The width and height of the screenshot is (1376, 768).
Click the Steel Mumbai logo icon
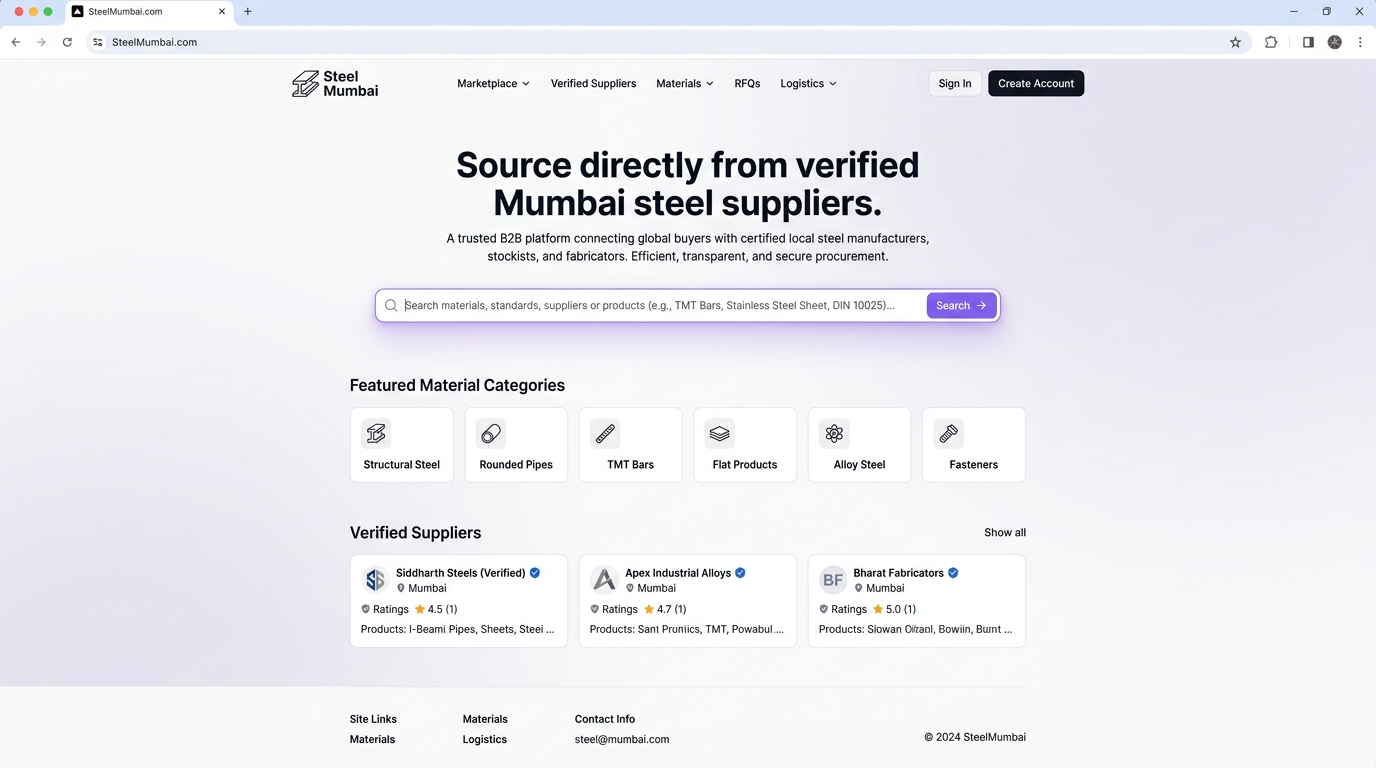pyautogui.click(x=305, y=84)
